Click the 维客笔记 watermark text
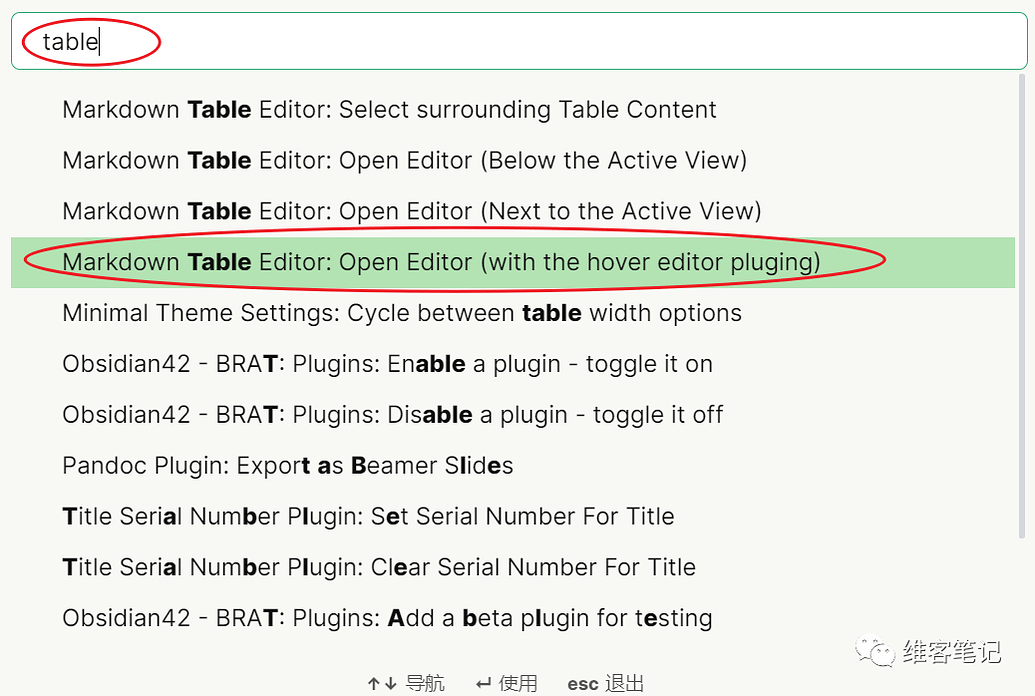 [950, 653]
